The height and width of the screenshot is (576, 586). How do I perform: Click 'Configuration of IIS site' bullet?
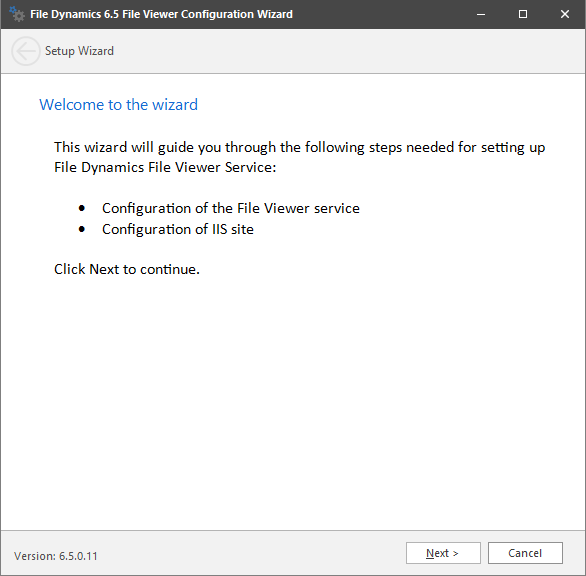tap(178, 229)
